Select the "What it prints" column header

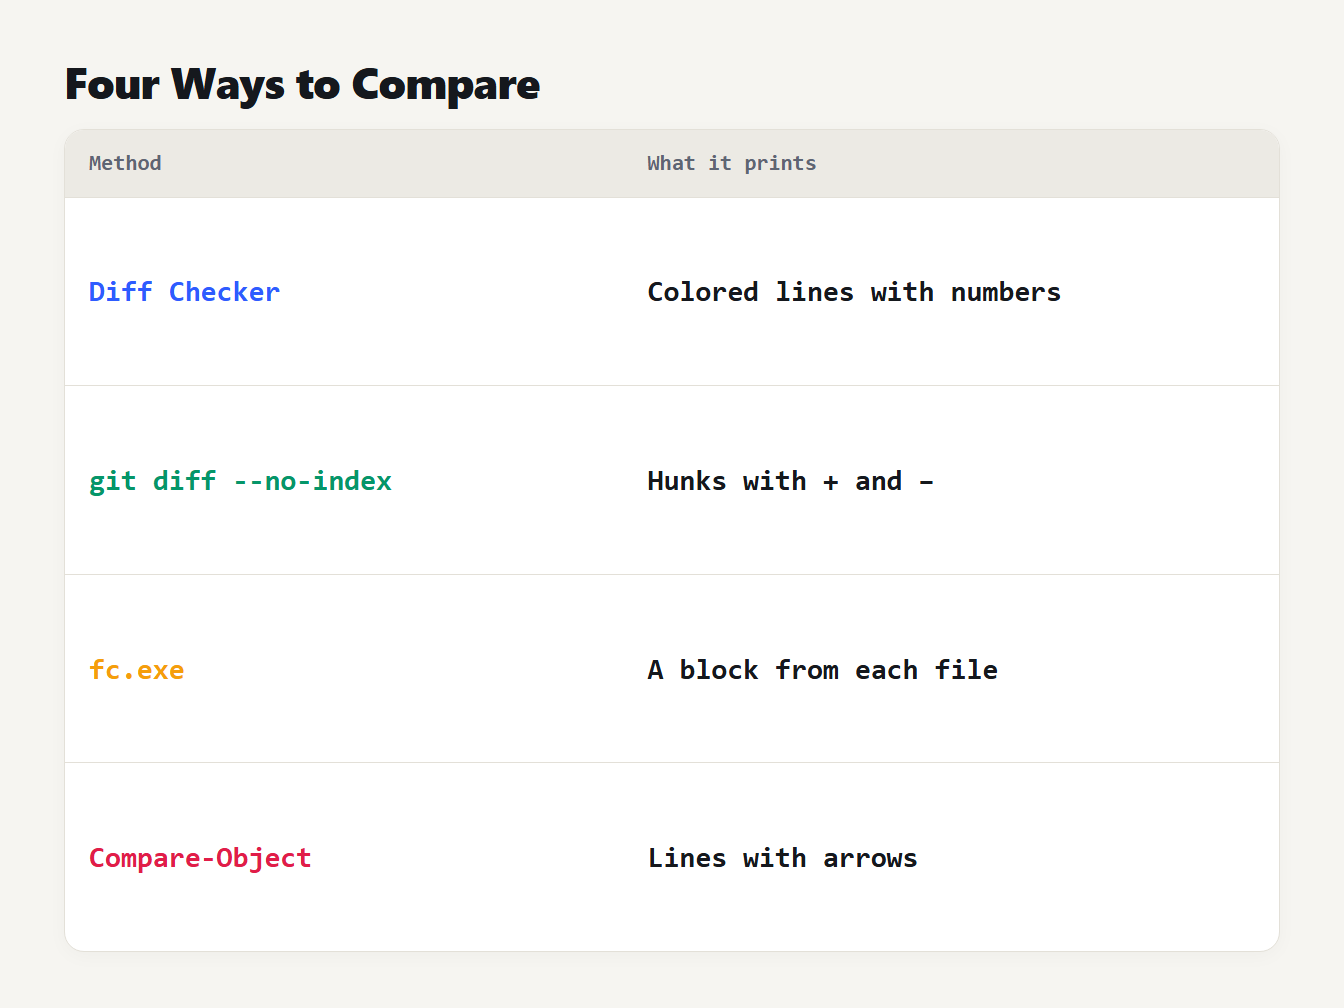pyautogui.click(x=731, y=163)
